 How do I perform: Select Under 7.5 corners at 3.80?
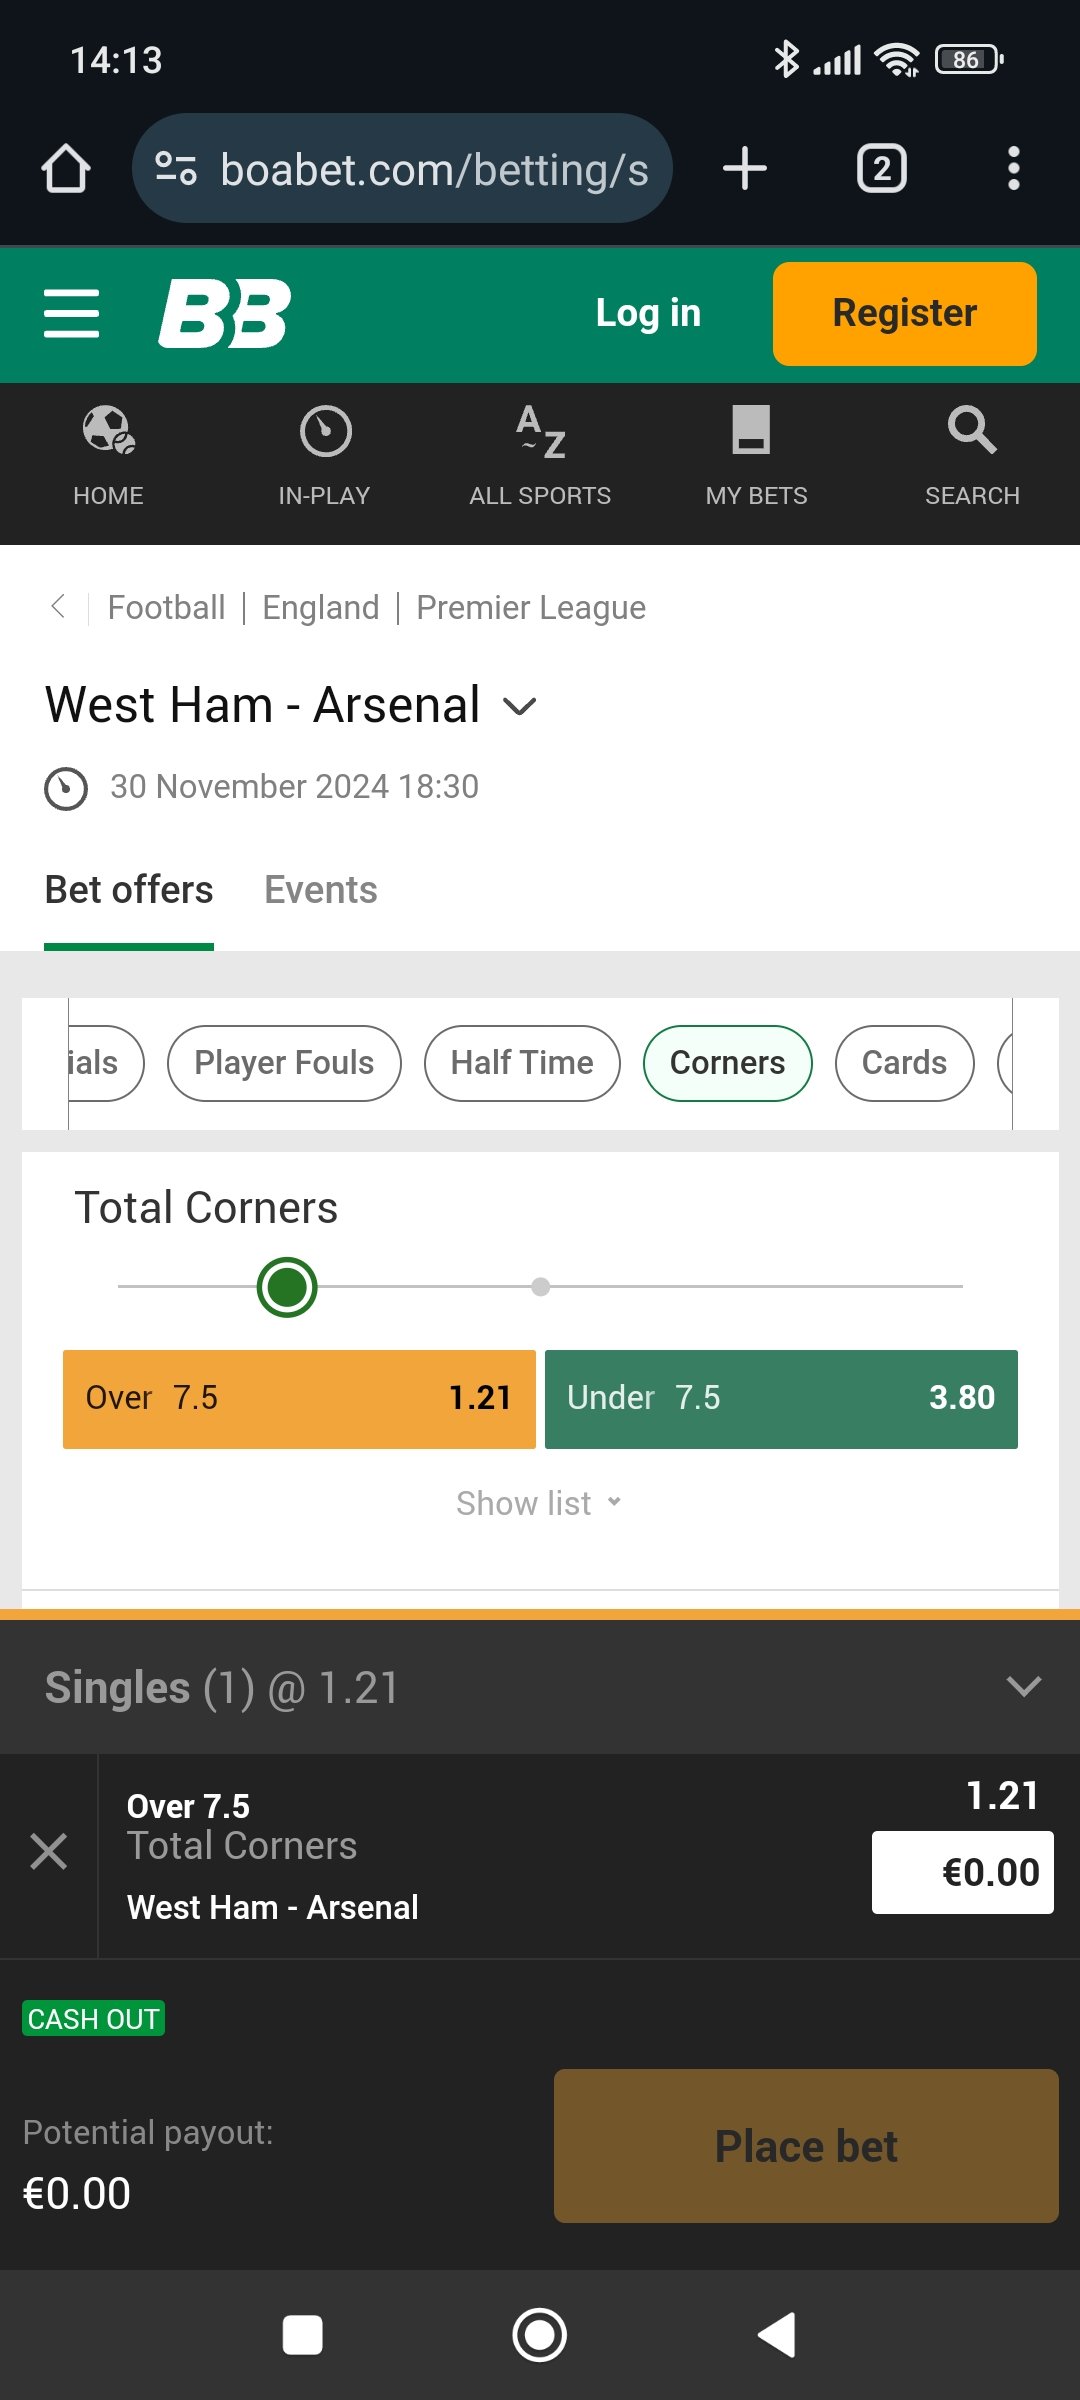(x=781, y=1398)
